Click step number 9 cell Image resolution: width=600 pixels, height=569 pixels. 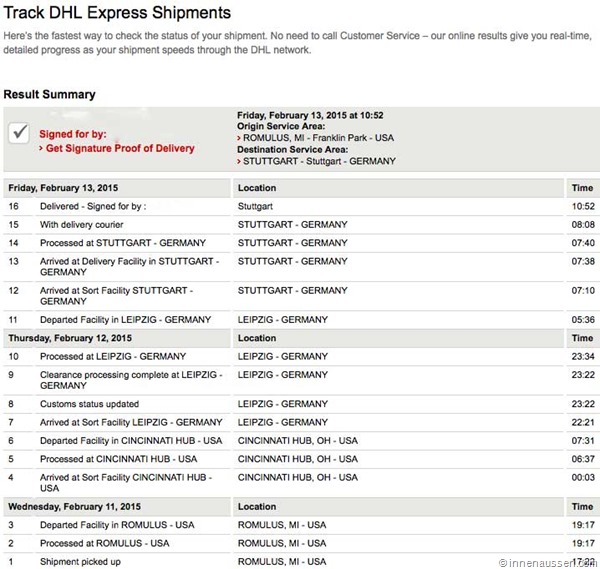tap(11, 375)
